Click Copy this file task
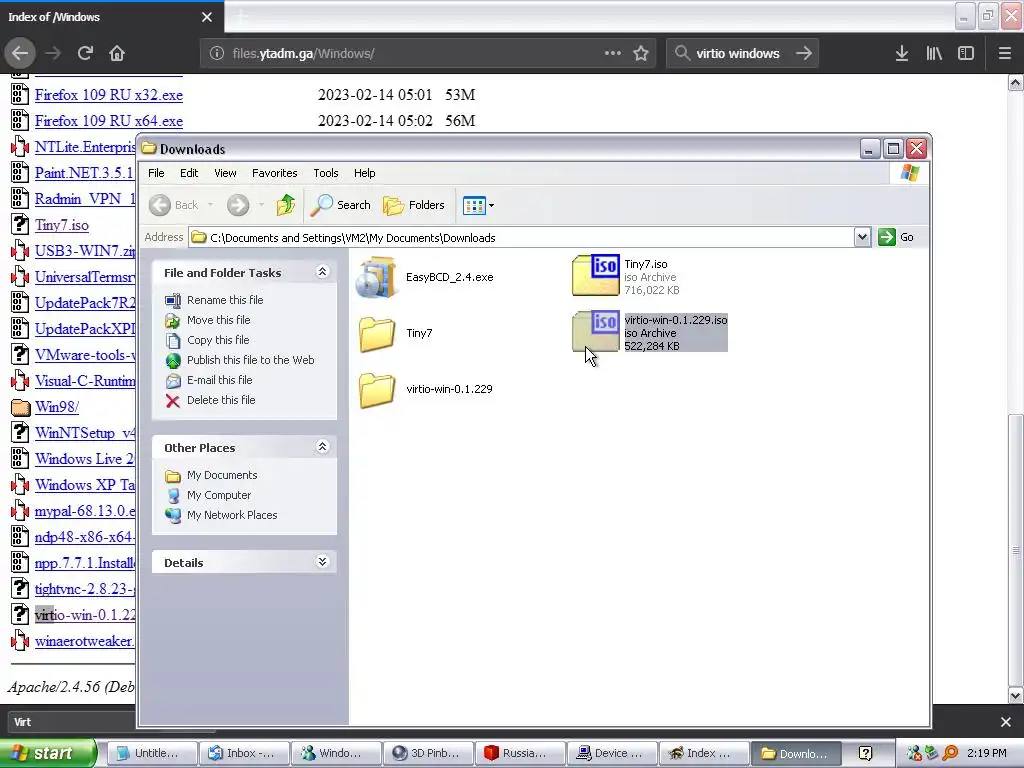The width and height of the screenshot is (1024, 768). pos(217,340)
